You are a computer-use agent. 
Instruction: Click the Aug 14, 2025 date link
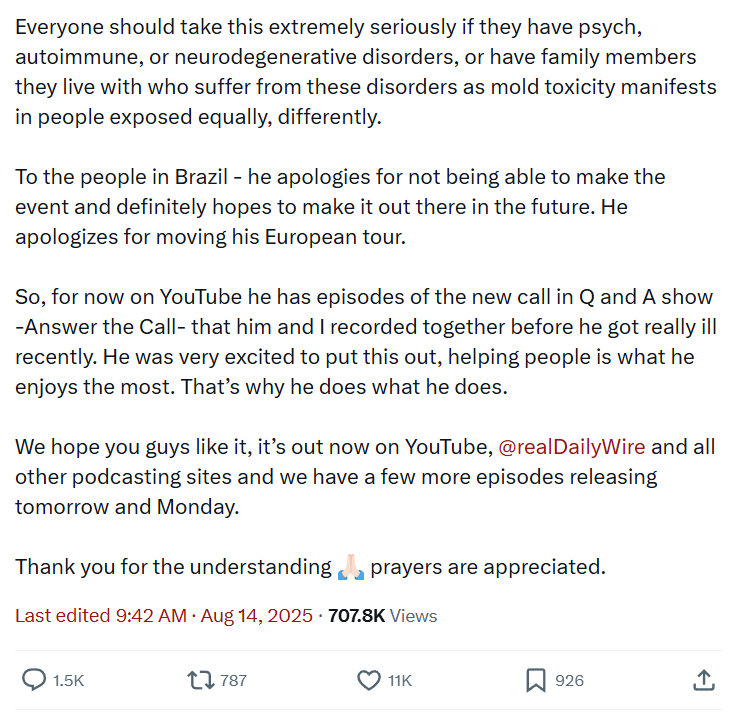(256, 616)
